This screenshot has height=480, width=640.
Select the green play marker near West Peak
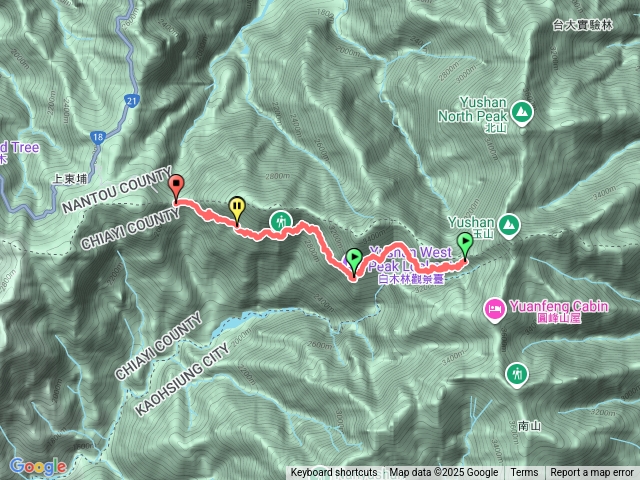(354, 261)
